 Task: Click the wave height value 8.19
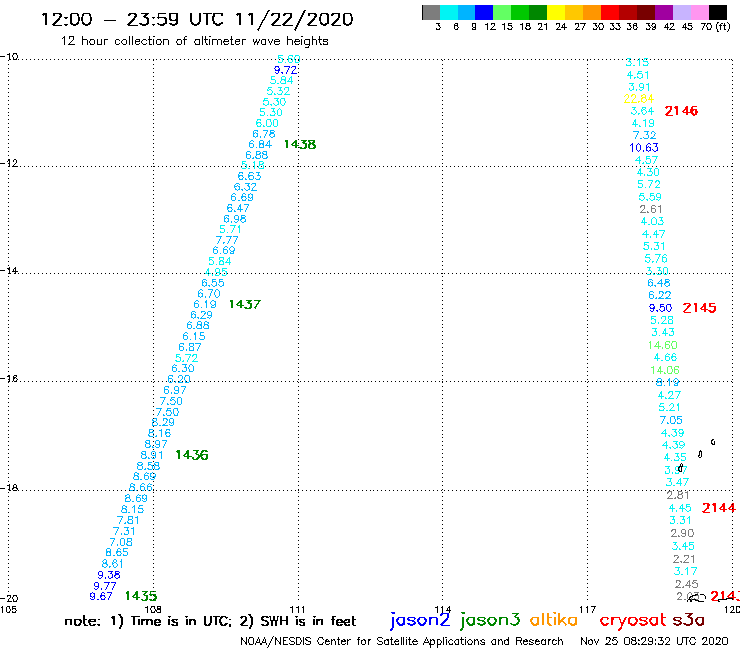[667, 382]
